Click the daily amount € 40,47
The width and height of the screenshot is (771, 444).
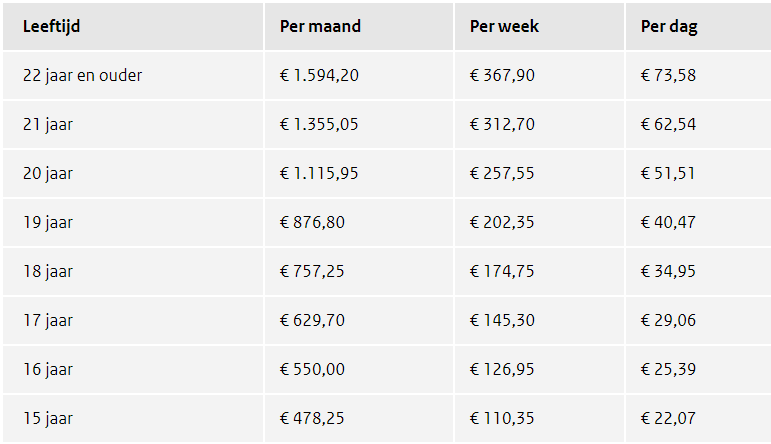(x=668, y=223)
